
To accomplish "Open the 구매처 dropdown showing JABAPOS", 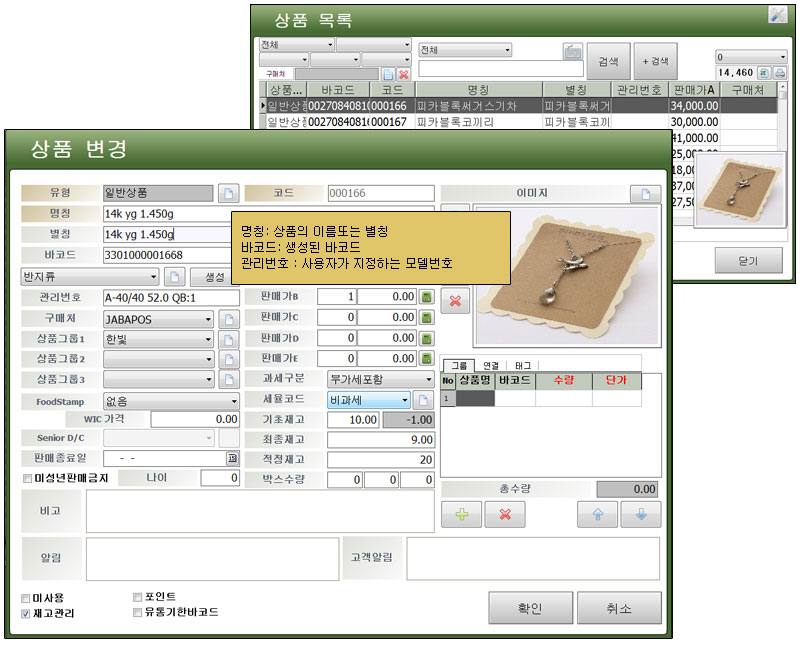I will pyautogui.click(x=208, y=319).
